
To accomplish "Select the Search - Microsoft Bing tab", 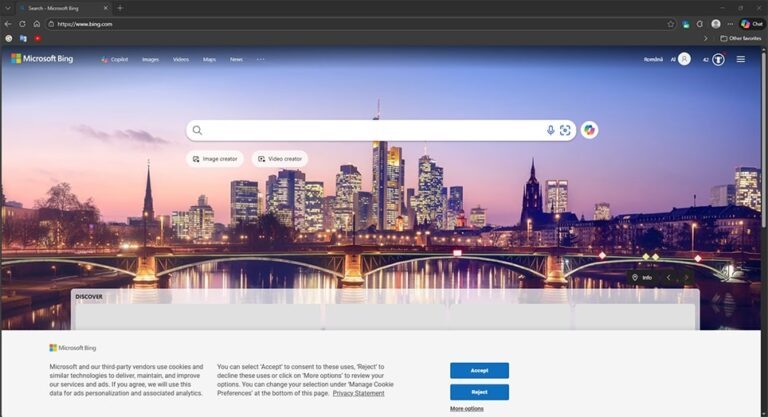I will [x=64, y=8].
